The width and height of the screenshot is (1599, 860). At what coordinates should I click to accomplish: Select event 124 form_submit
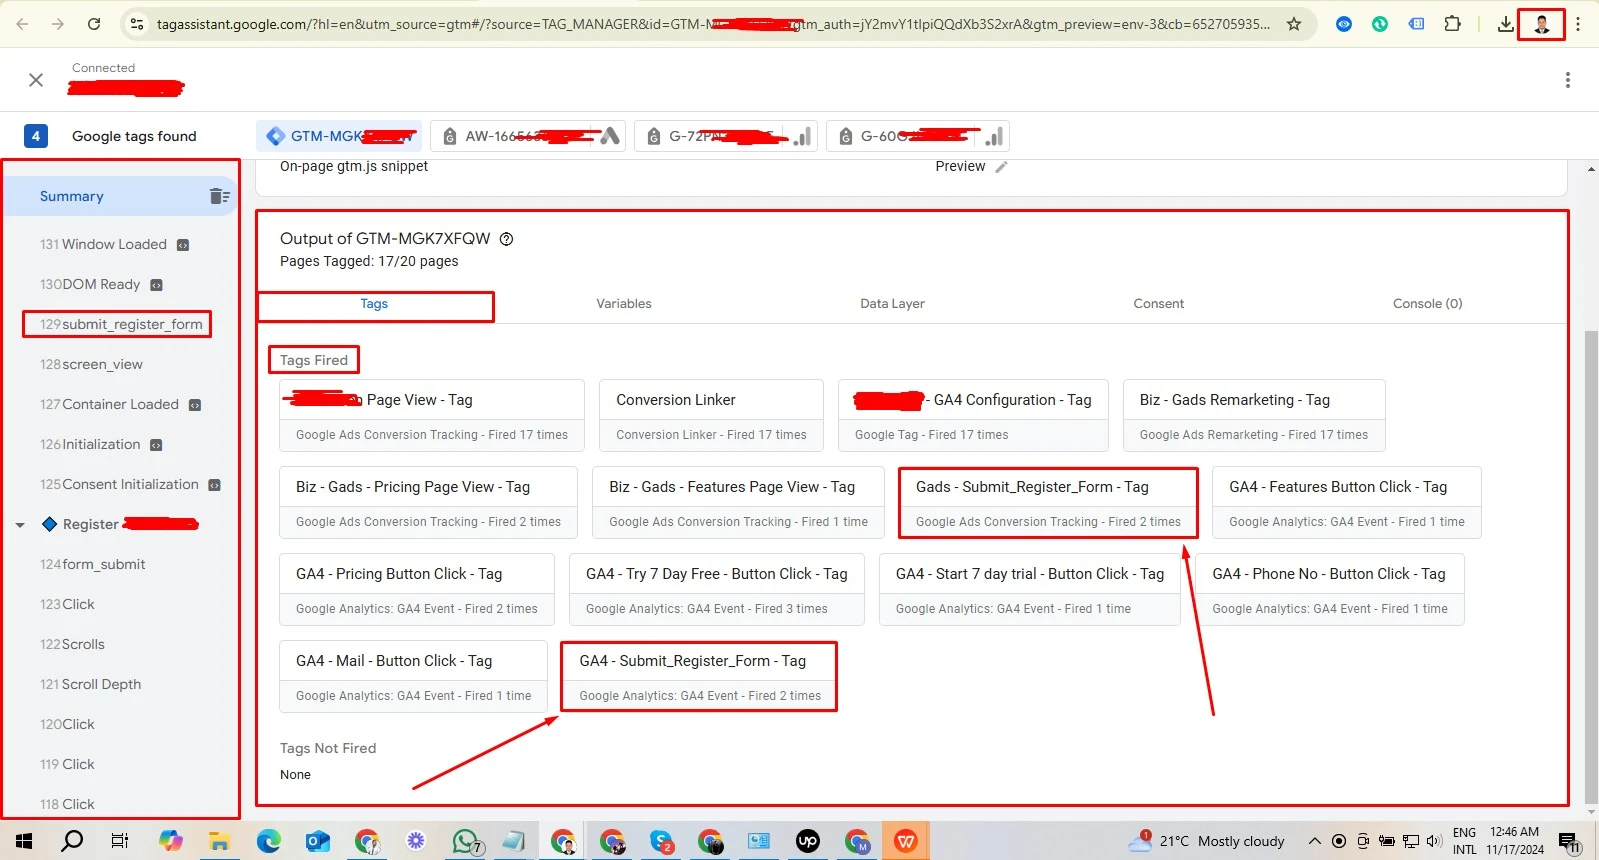coord(93,565)
